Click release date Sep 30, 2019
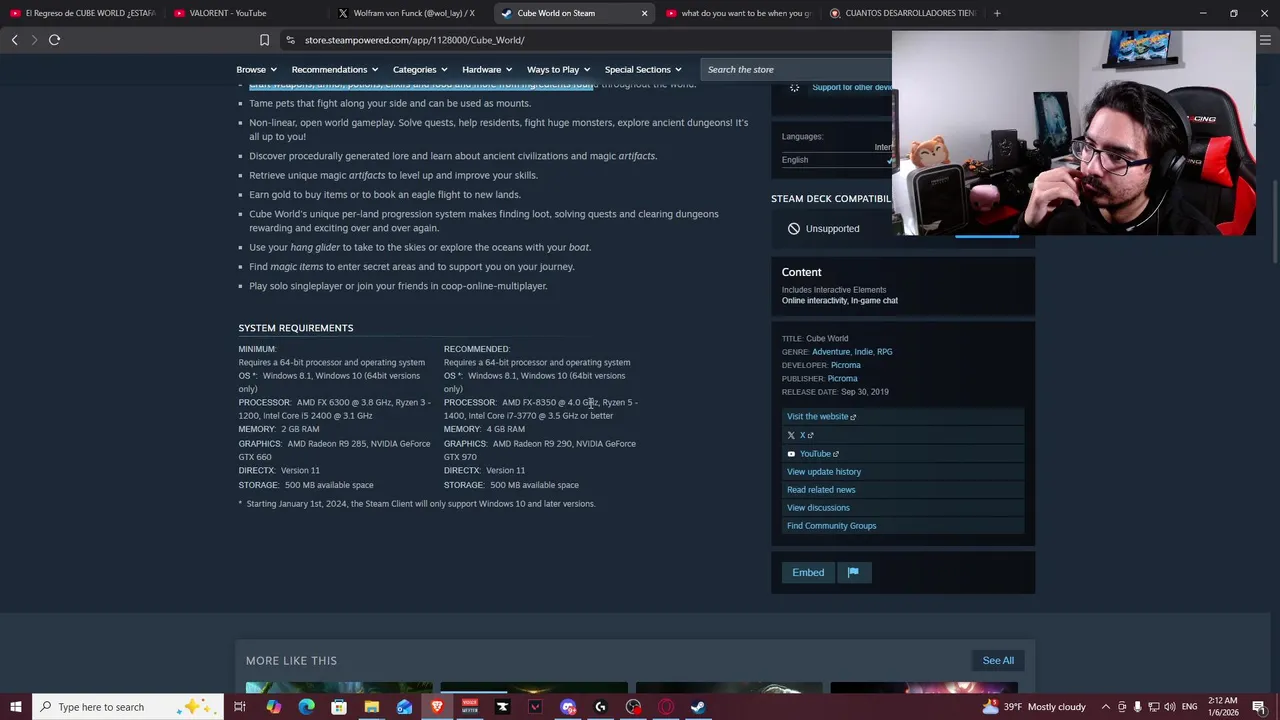1280x720 pixels. [865, 392]
